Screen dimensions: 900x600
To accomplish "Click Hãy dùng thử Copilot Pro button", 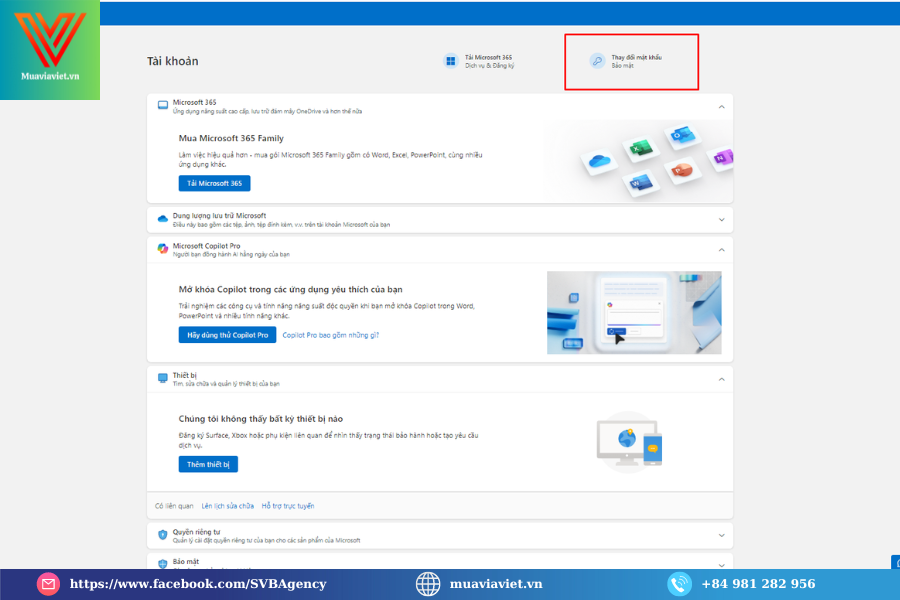I will 227,335.
